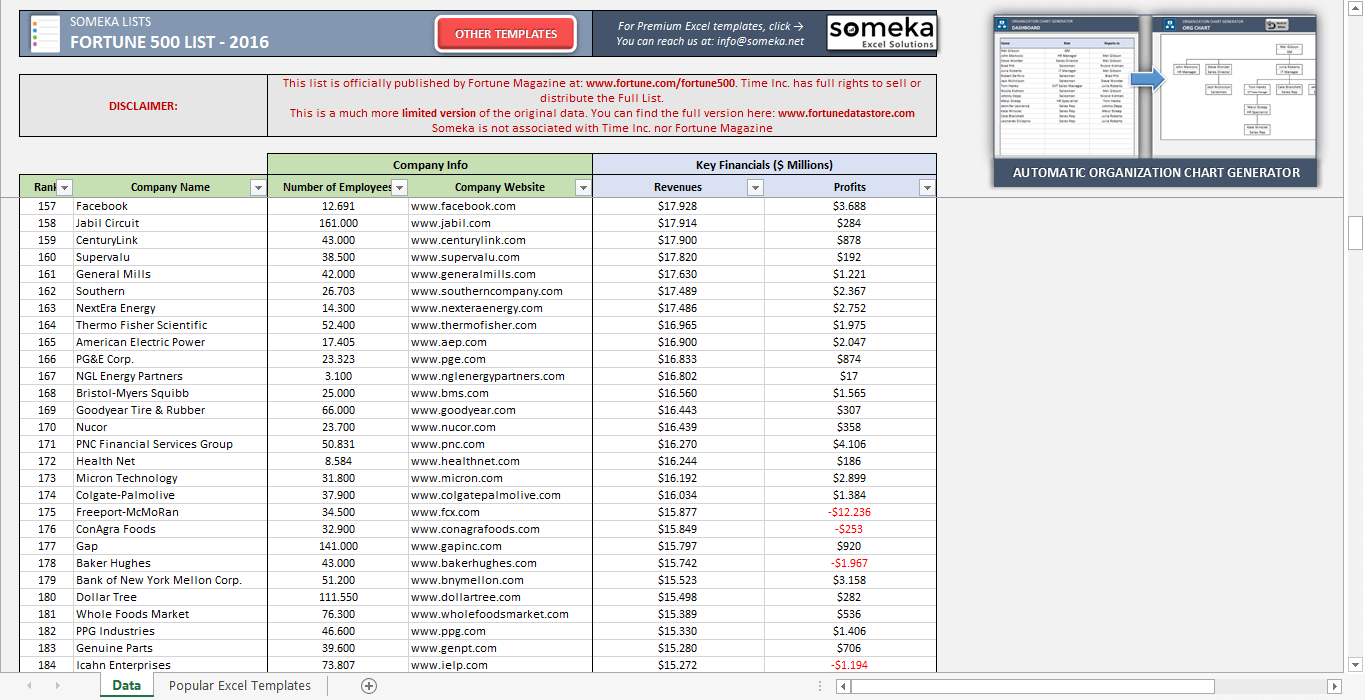Open the Company Website filter dropdown
Image resolution: width=1365 pixels, height=700 pixels.
pos(583,187)
